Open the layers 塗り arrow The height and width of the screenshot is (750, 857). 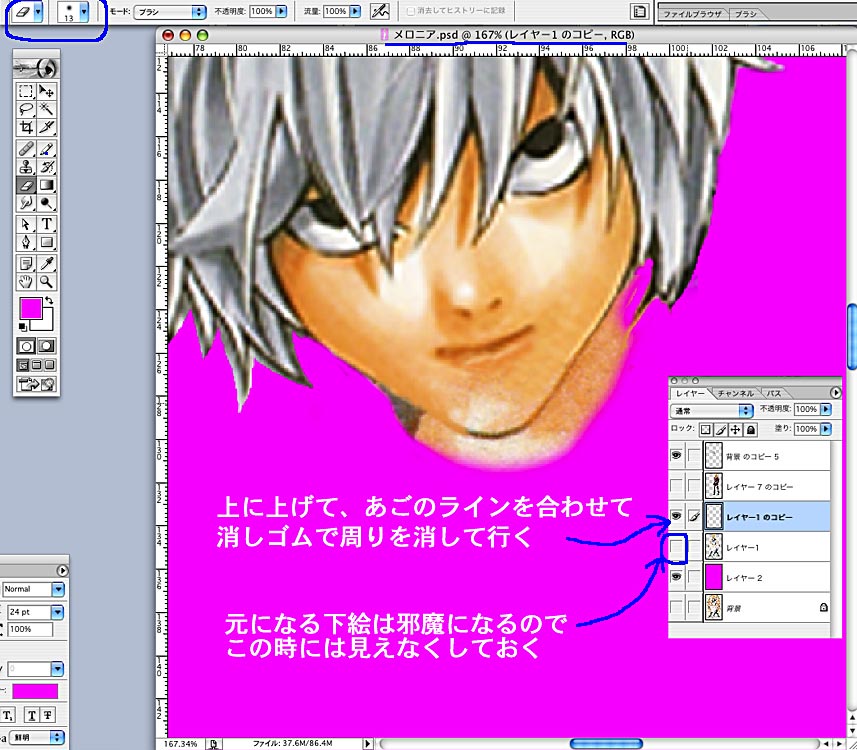[826, 429]
